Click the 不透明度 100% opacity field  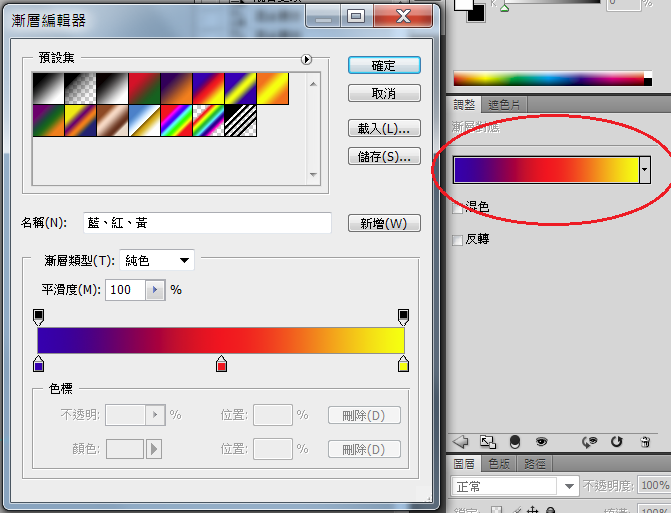654,486
